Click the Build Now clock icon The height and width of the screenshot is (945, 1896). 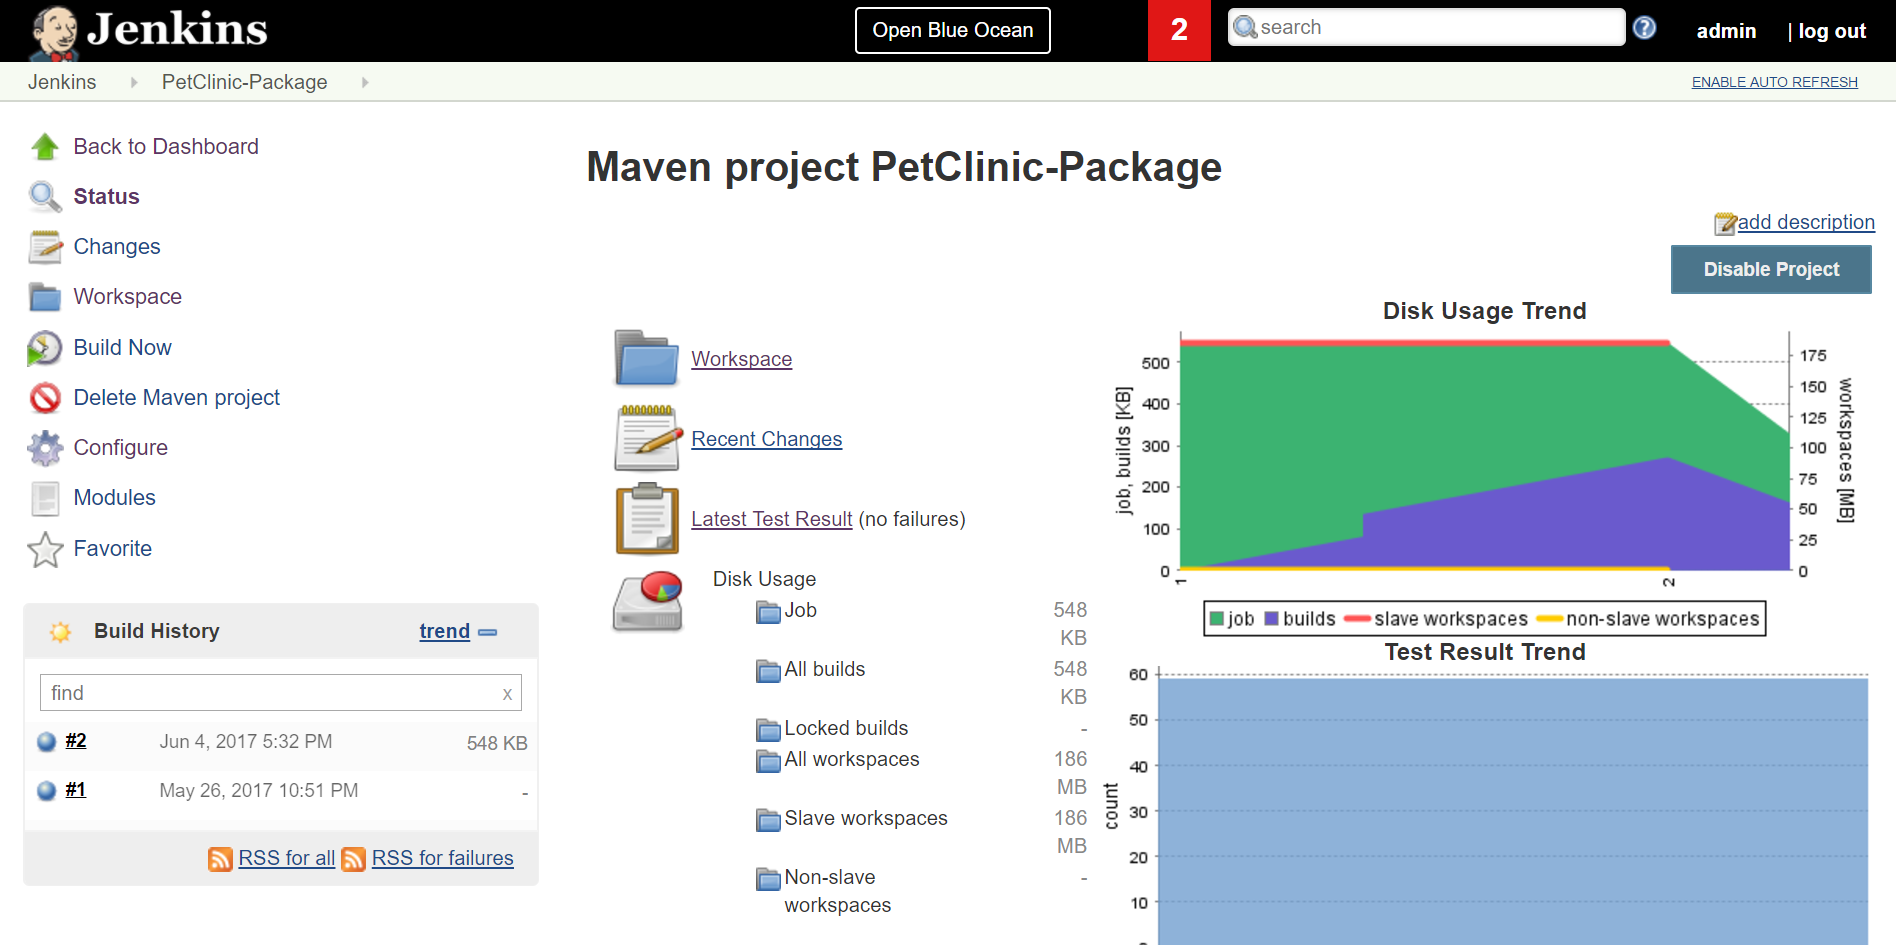[x=45, y=348]
